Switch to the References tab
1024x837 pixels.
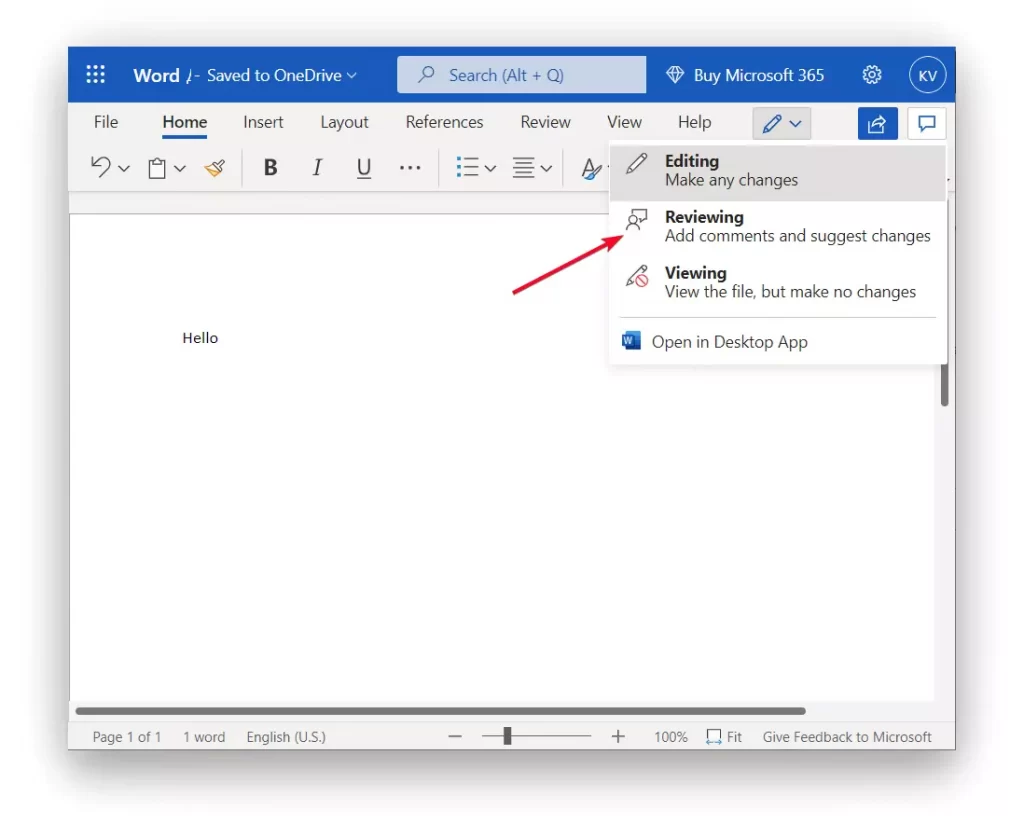click(444, 122)
